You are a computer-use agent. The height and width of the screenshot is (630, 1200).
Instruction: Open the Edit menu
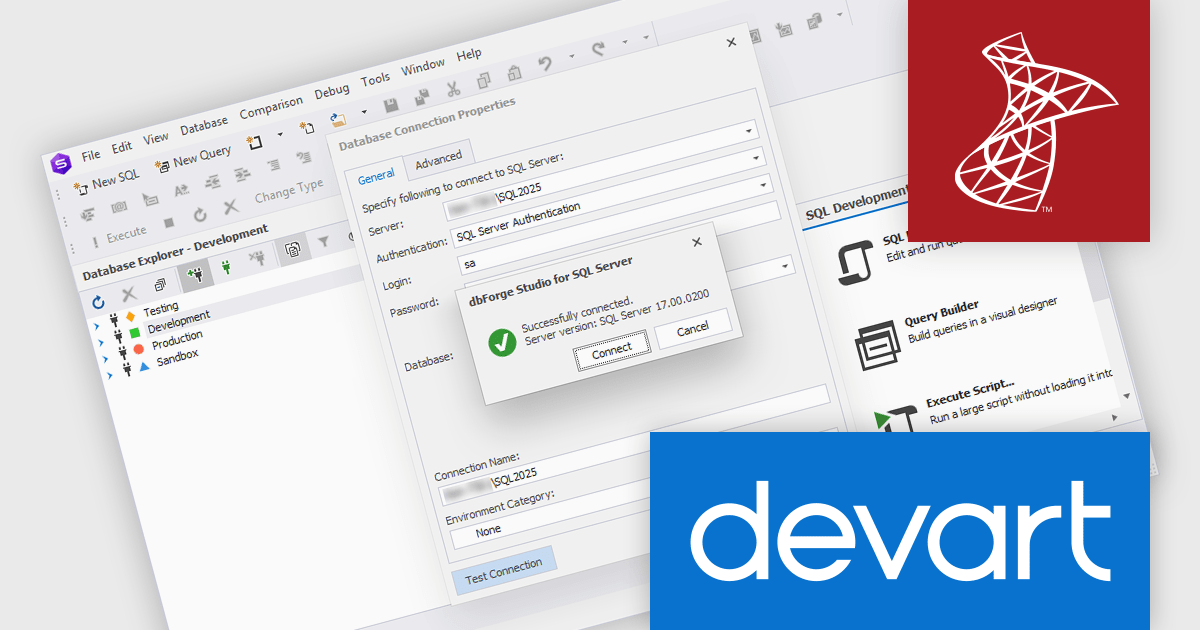[122, 146]
